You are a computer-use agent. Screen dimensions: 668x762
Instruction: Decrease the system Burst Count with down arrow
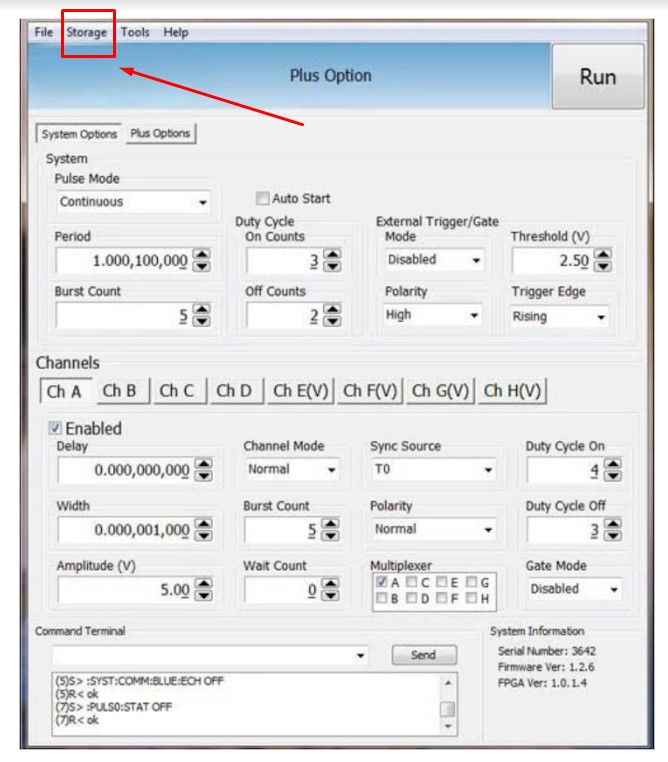(202, 321)
